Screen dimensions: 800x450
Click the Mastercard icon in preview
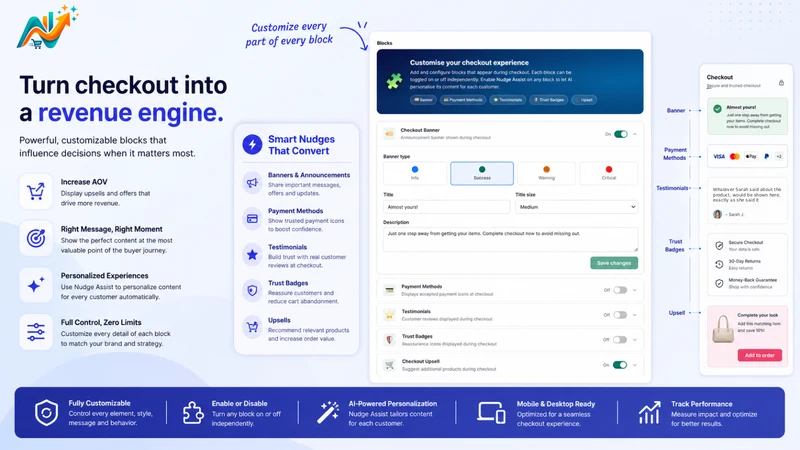point(735,157)
